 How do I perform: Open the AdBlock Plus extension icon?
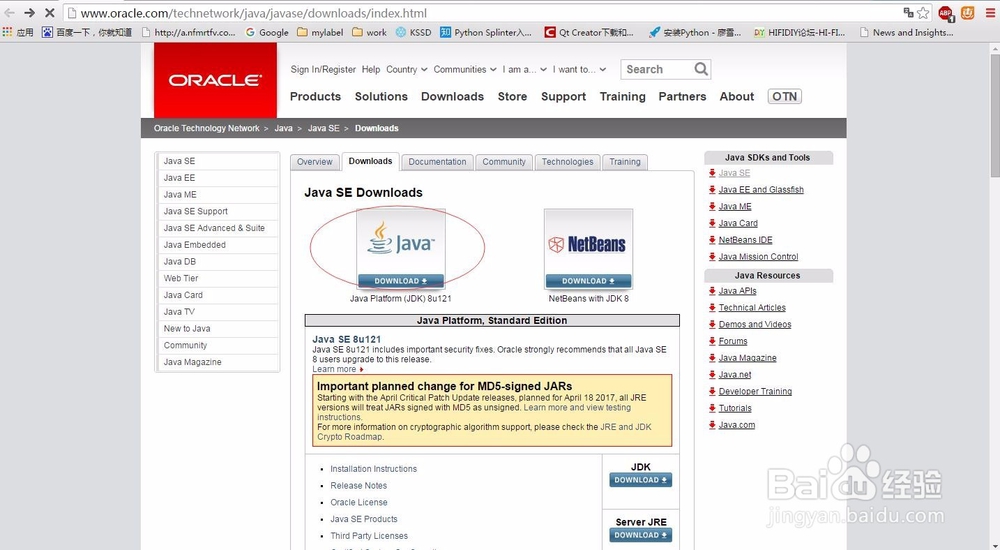coord(946,13)
